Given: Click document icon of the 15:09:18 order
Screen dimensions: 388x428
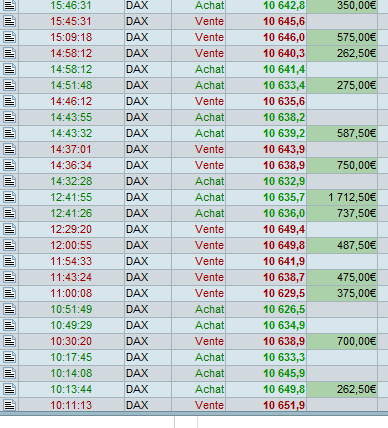Looking at the screenshot, I should pos(9,37).
